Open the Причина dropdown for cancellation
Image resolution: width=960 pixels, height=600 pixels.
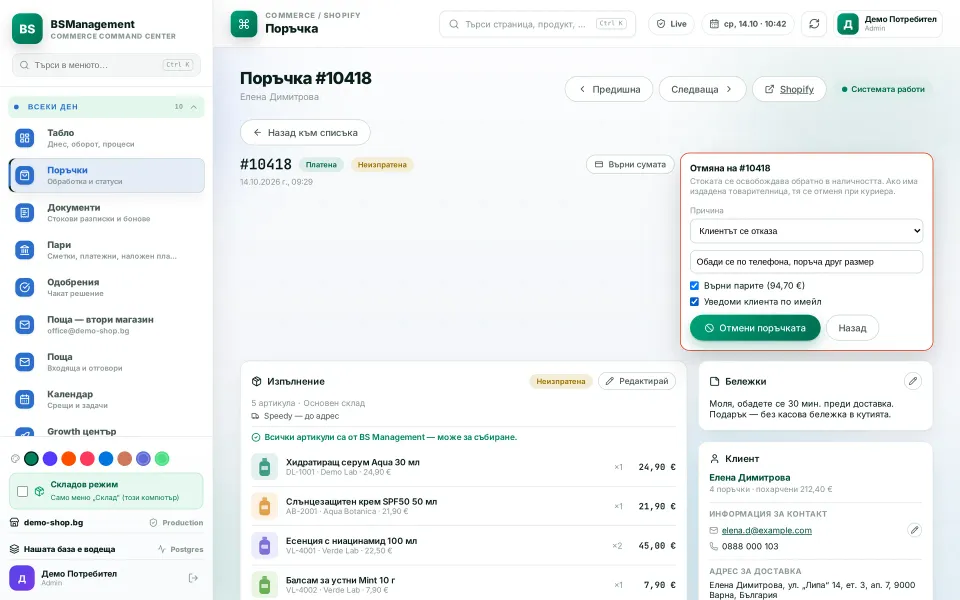pos(806,231)
